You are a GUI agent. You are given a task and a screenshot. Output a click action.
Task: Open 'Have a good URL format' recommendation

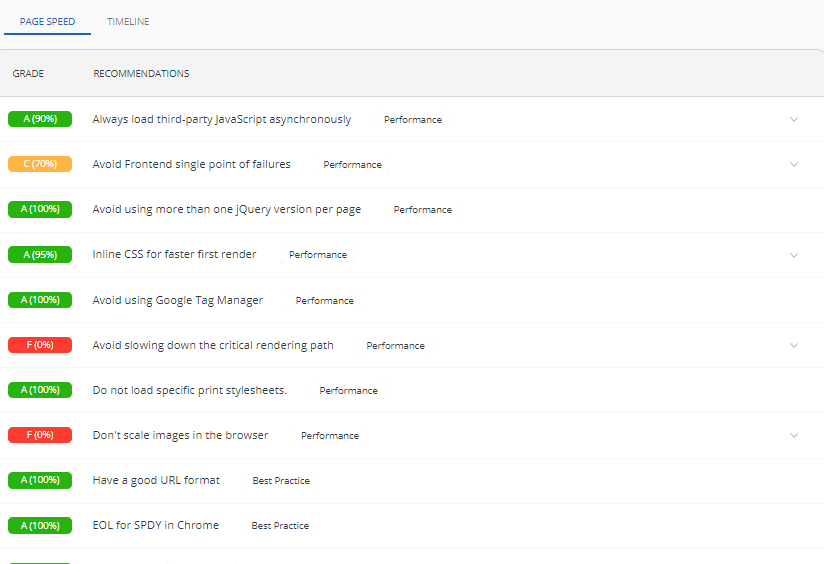[156, 480]
